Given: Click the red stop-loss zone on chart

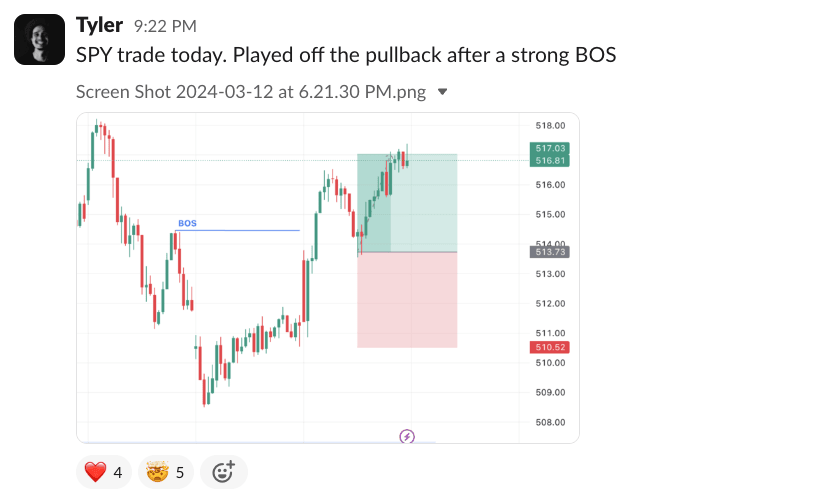Looking at the screenshot, I should click(x=408, y=300).
